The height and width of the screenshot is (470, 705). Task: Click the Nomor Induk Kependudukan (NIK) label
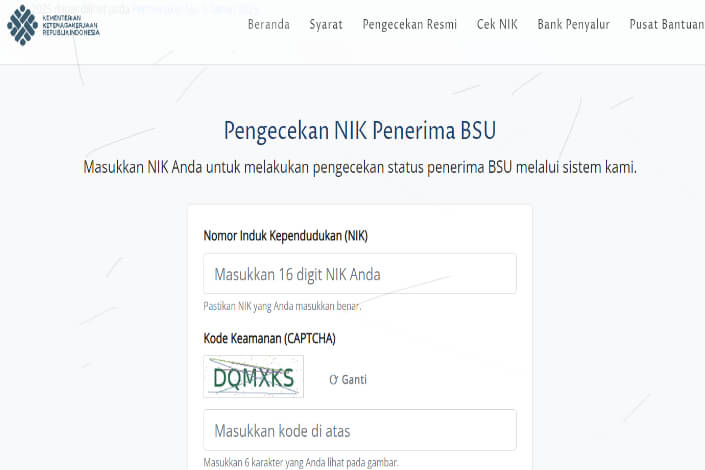coord(286,236)
